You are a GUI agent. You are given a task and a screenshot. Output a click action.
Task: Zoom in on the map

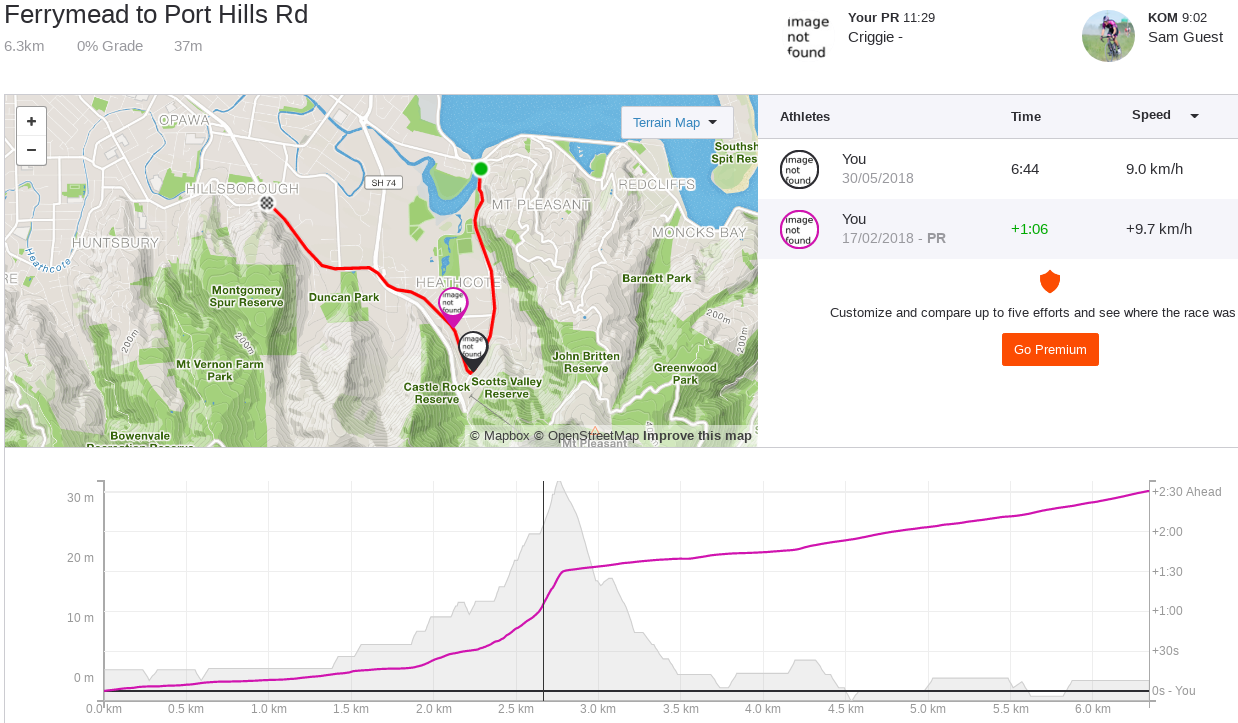coord(31,121)
